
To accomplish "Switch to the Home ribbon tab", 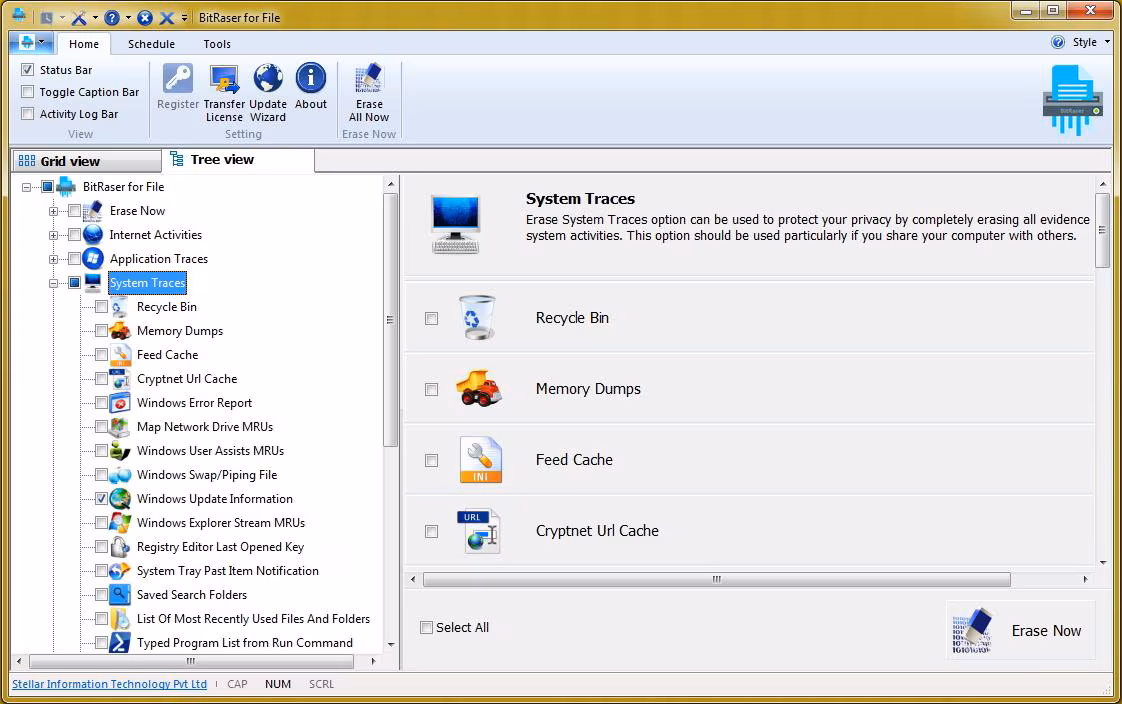I will click(x=84, y=44).
